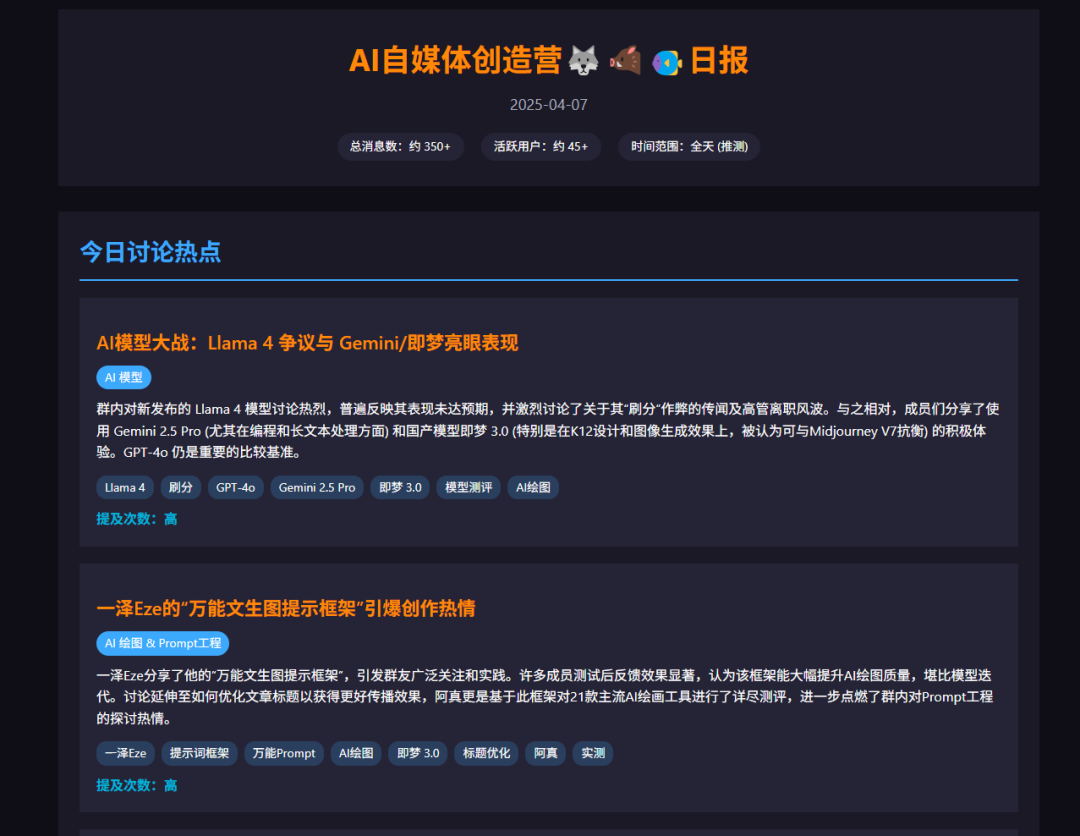
Task: Click the wolf emoji in the page title
Action: [583, 60]
